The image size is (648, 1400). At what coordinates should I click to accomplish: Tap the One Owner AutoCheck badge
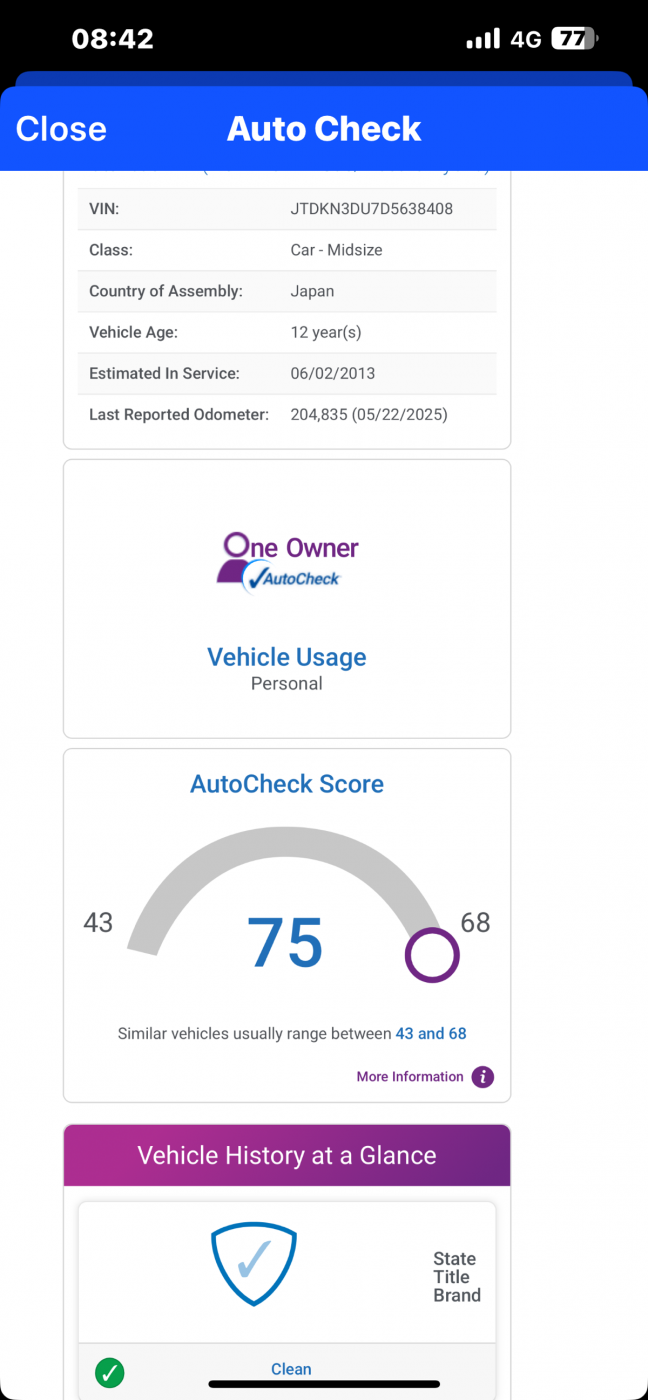287,562
